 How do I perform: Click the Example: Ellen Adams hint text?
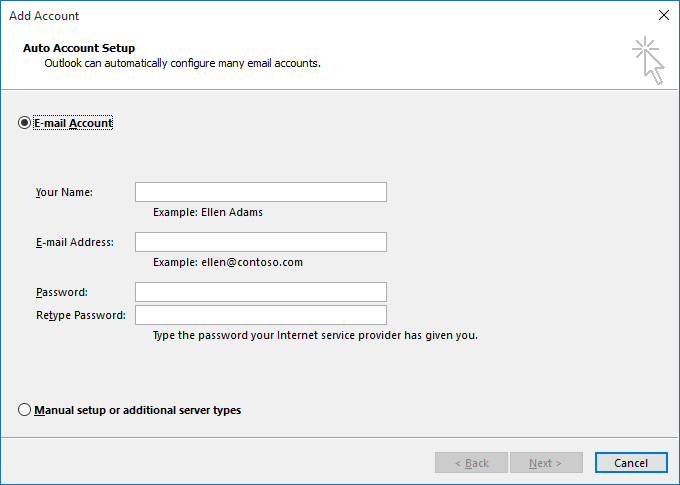coord(208,212)
